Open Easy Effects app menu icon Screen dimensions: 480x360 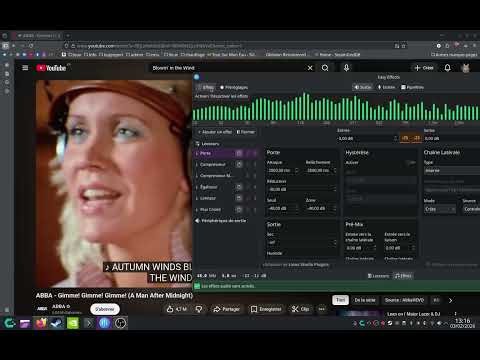(197, 77)
